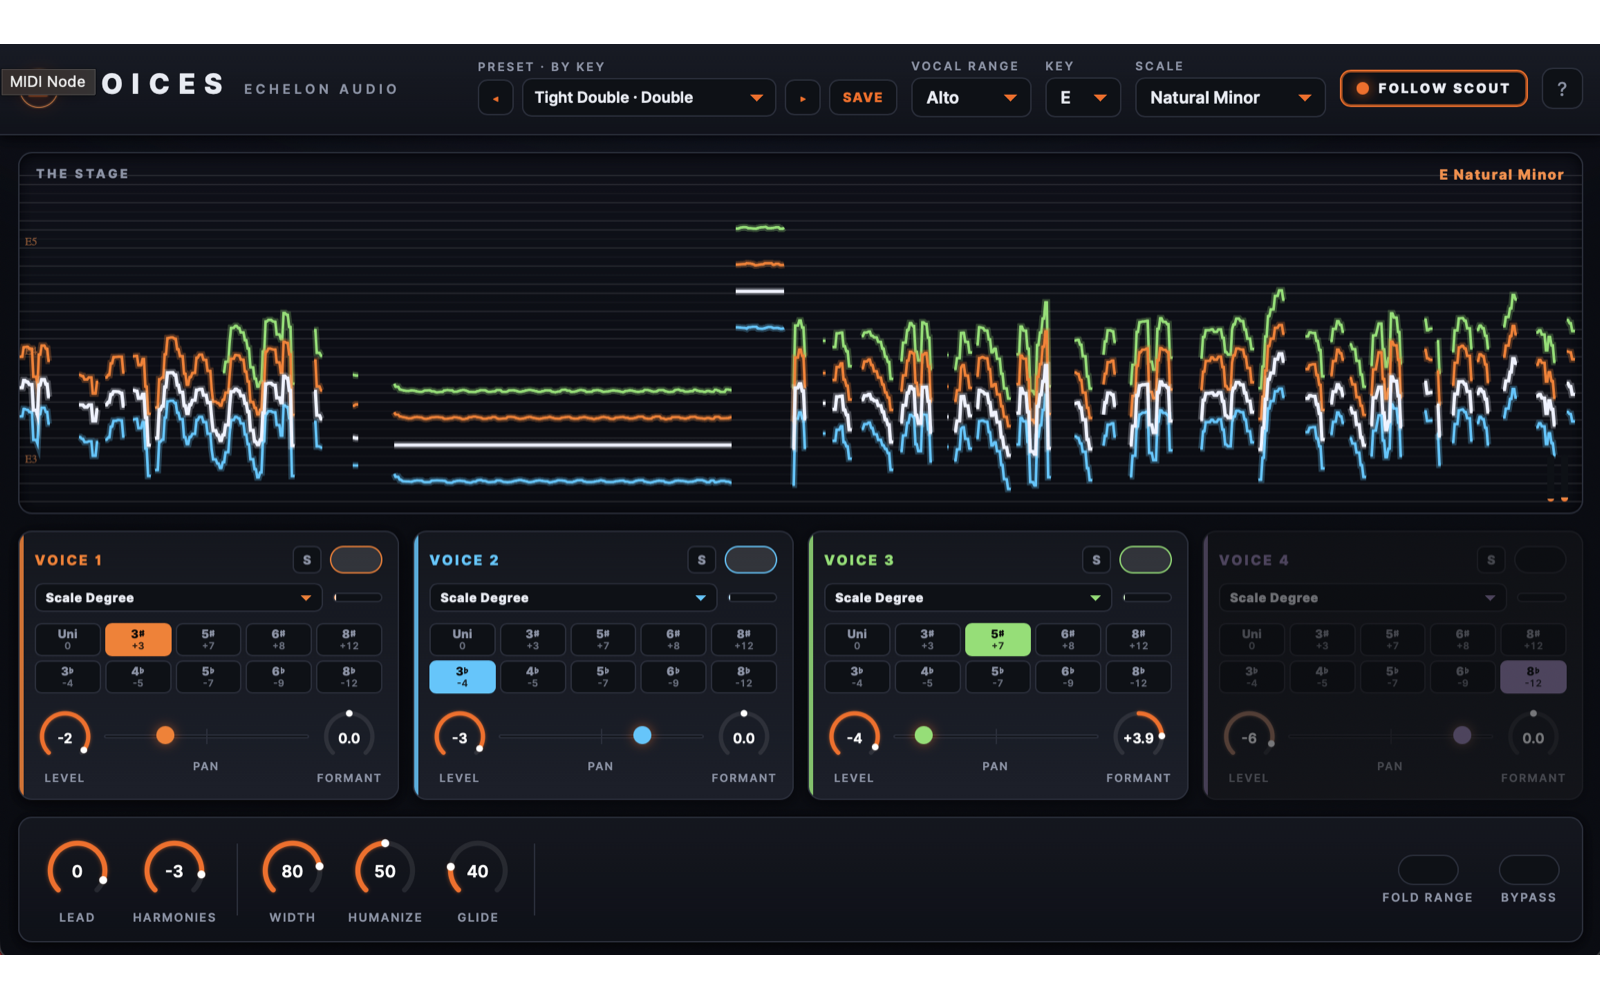Image resolution: width=1600 pixels, height=1000 pixels.
Task: Open the help question mark button
Action: [x=1561, y=89]
